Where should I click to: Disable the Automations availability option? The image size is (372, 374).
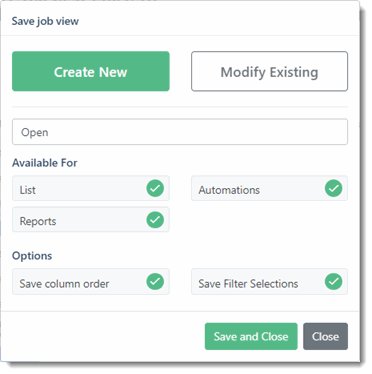[x=269, y=188]
